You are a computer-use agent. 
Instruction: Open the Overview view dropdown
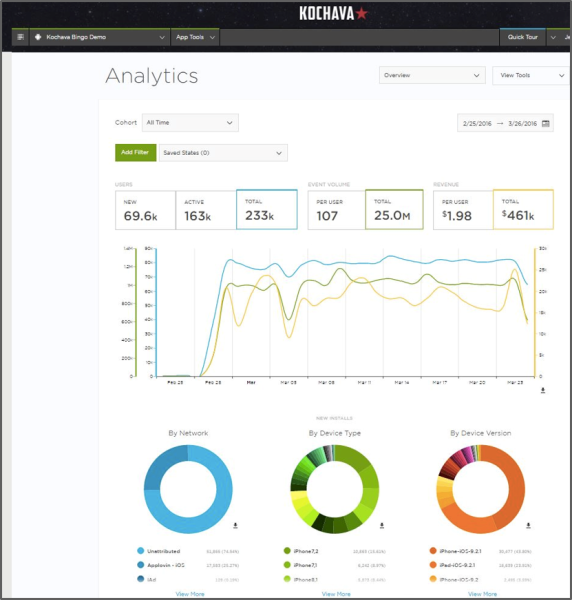[432, 75]
